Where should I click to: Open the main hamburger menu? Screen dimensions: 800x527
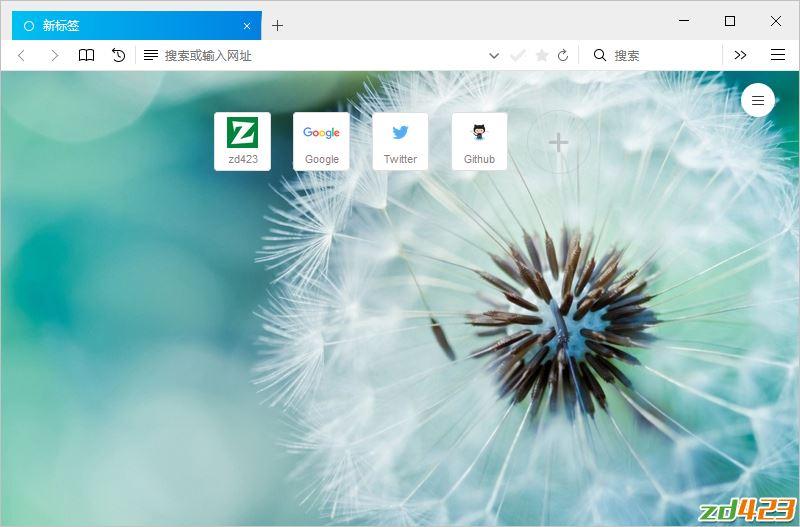pos(778,55)
